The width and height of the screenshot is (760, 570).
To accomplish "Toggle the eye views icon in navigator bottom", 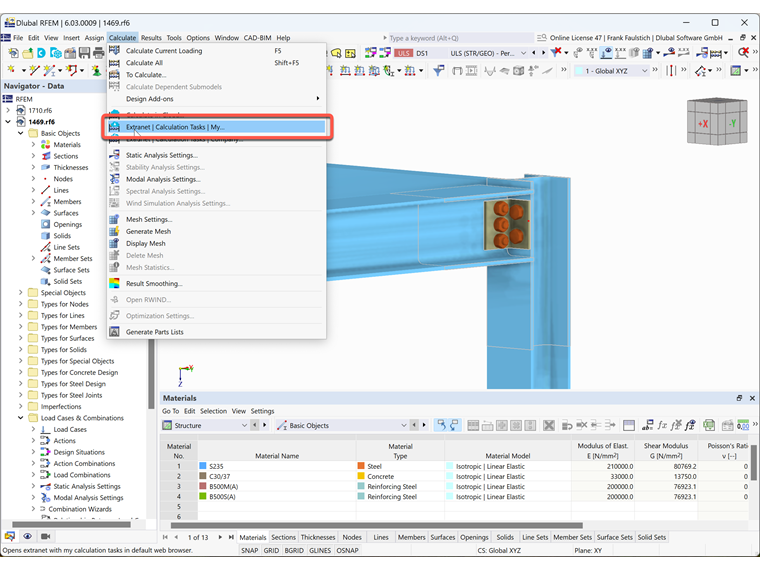I will pyautogui.click(x=28, y=537).
